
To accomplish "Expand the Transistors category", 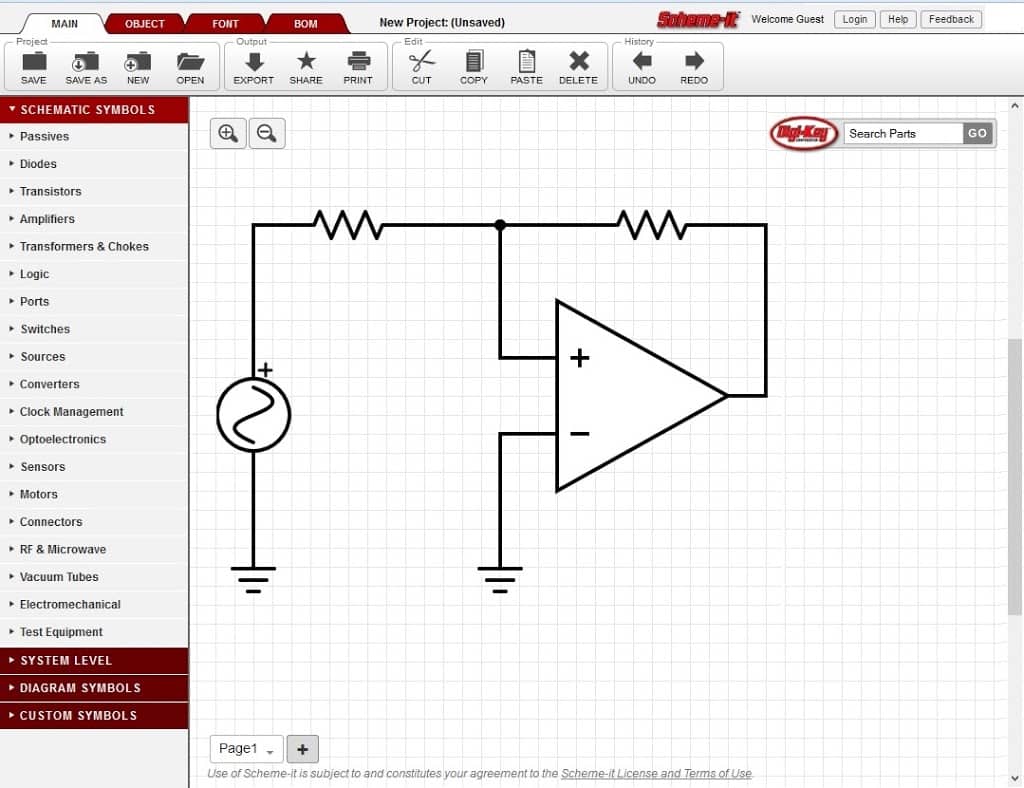I will click(51, 191).
